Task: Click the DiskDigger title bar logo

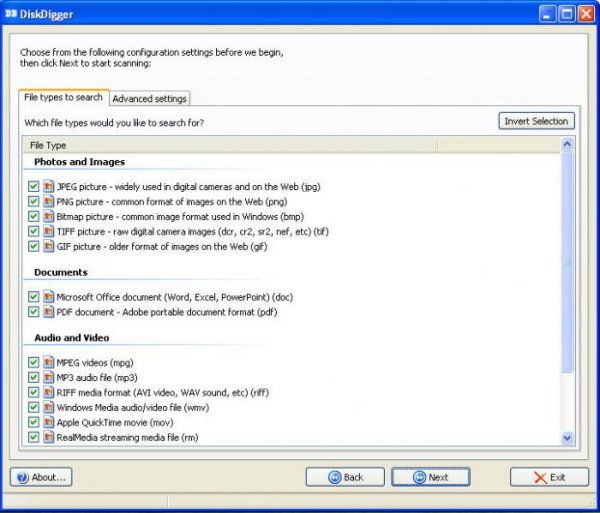Action: point(11,14)
